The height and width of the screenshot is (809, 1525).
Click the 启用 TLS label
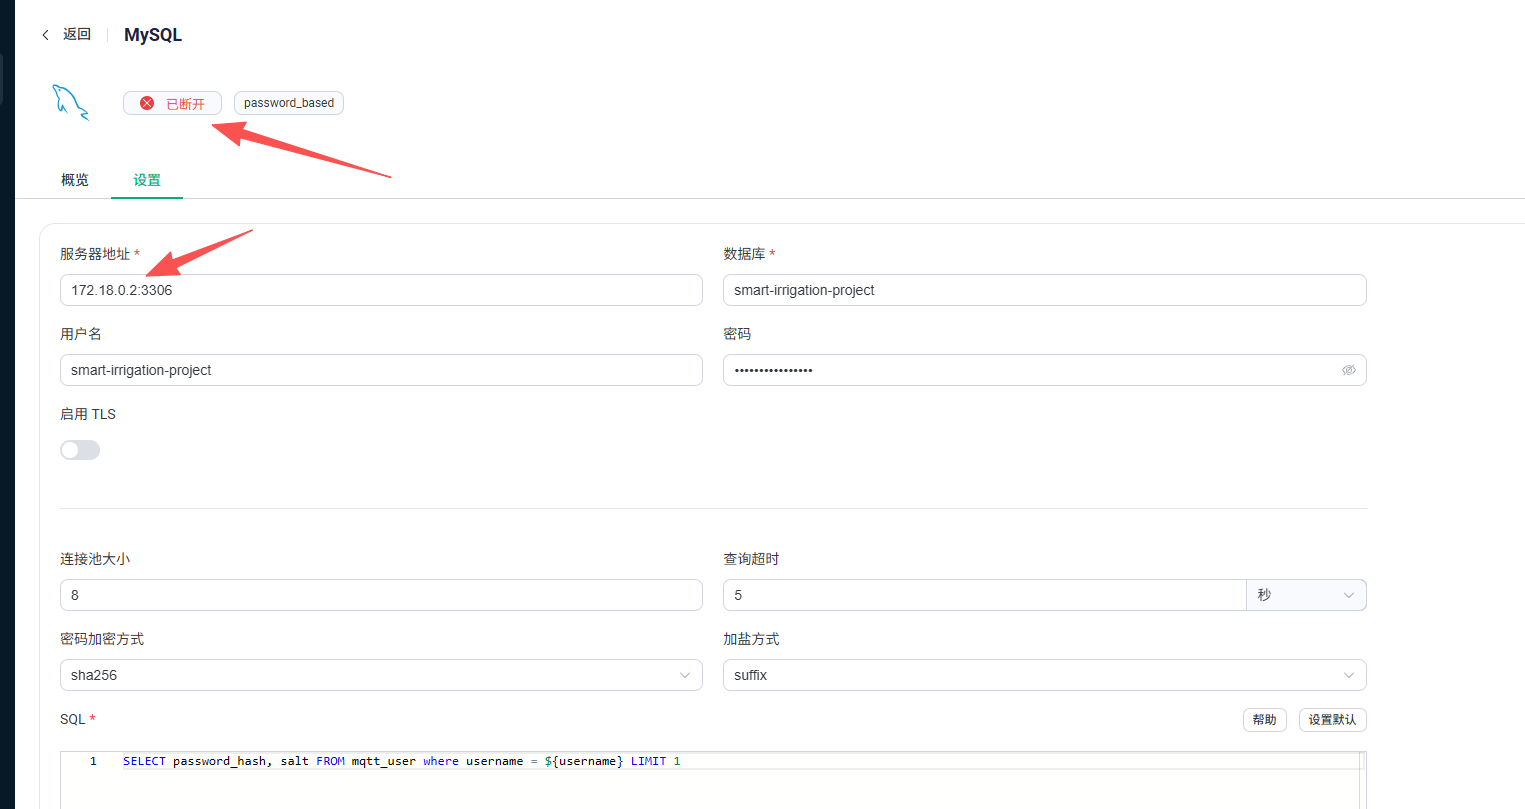tap(88, 414)
